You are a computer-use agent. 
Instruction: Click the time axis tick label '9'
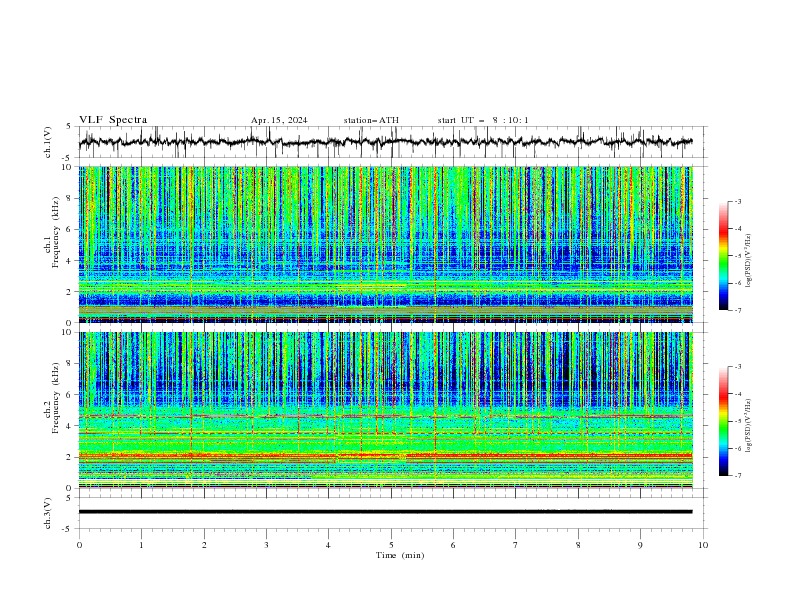640,545
